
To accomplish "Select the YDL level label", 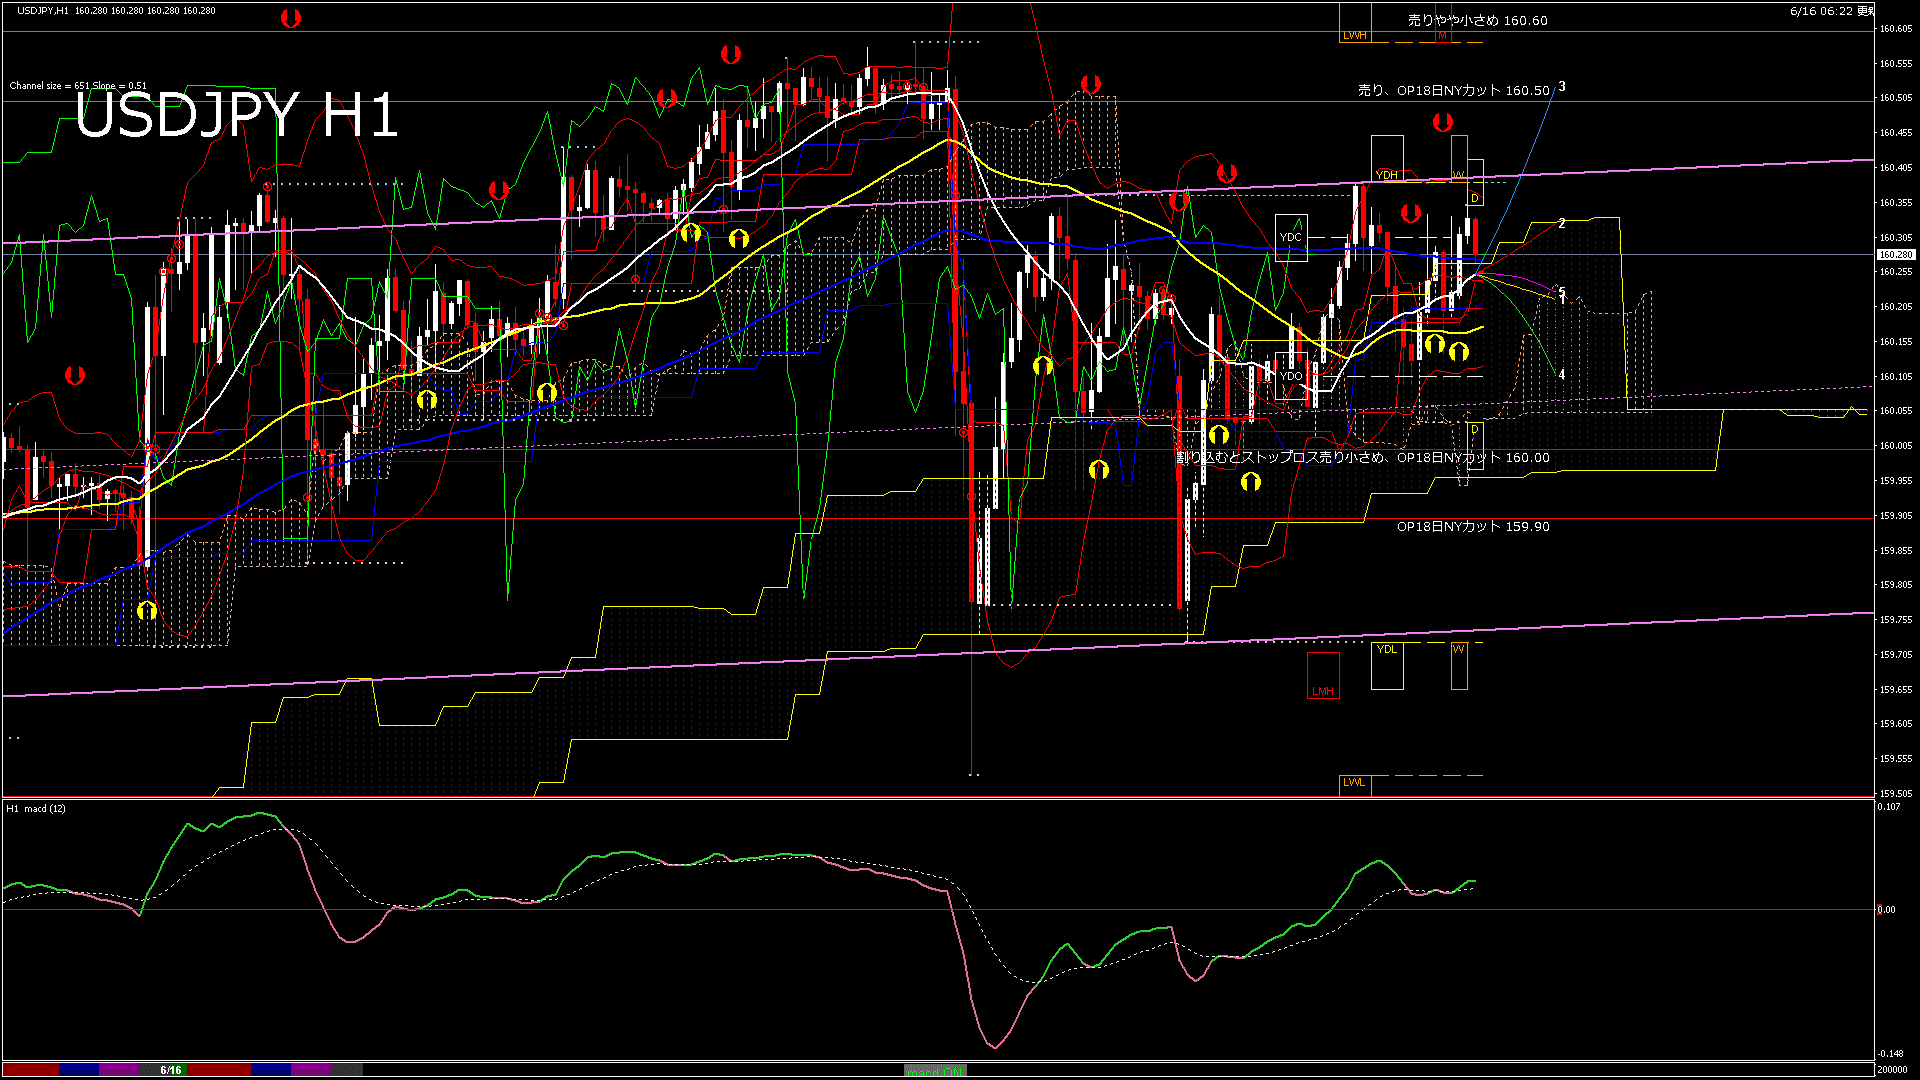I will [x=1387, y=649].
